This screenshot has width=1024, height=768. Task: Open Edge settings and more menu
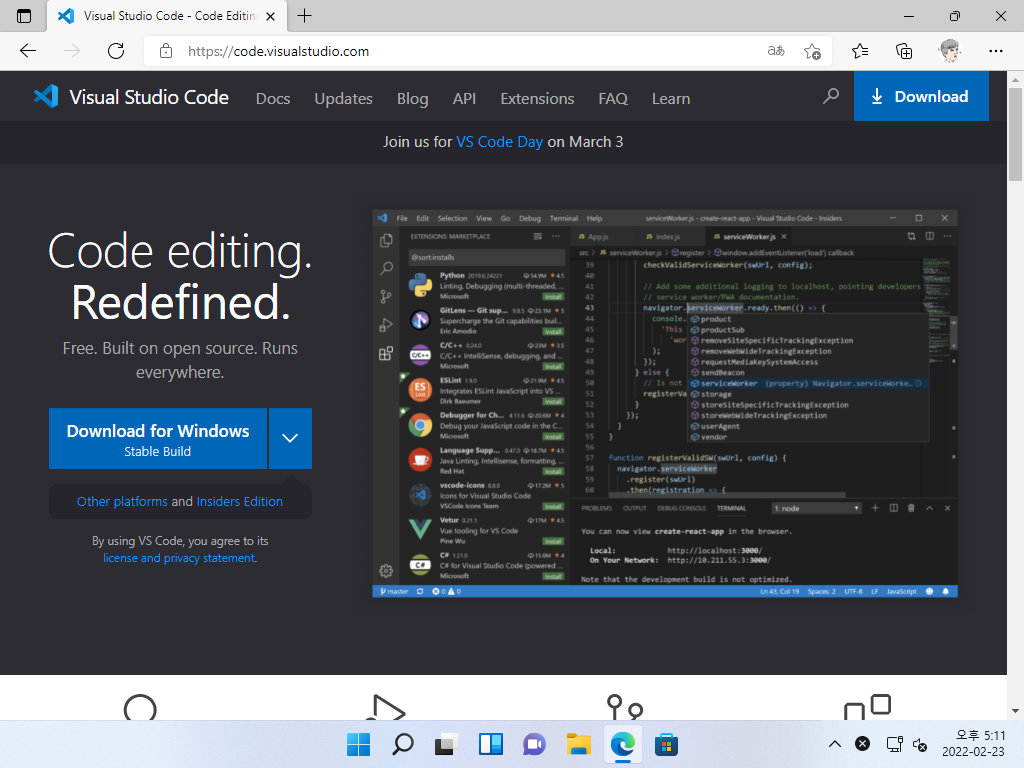pyautogui.click(x=995, y=51)
